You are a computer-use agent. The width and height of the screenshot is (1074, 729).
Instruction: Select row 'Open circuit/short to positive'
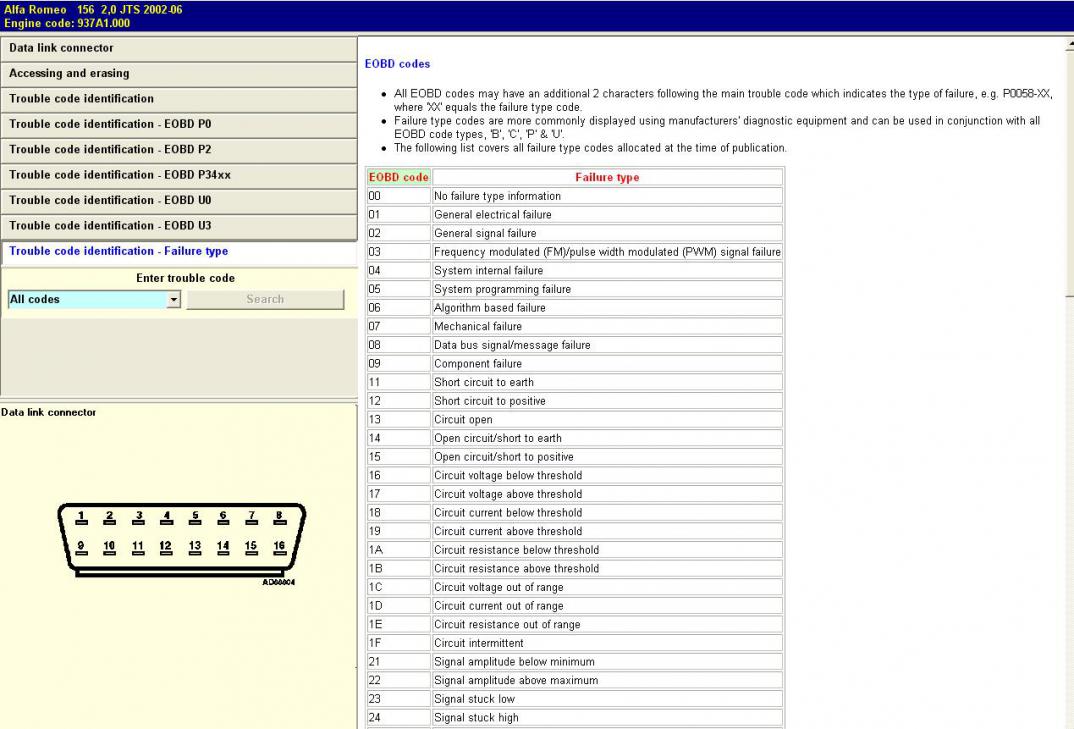coord(575,457)
